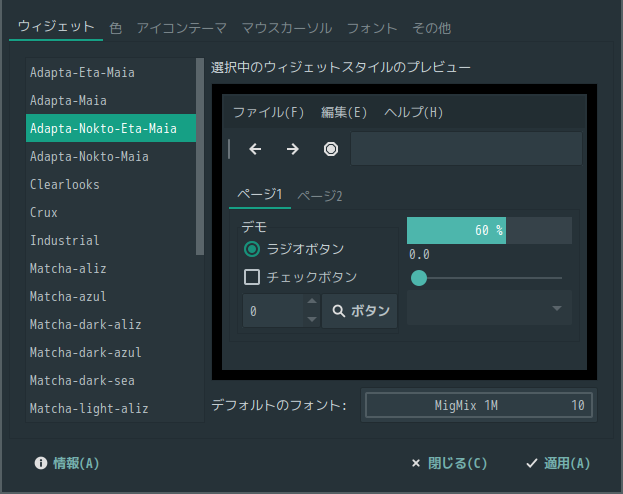This screenshot has width=623, height=494.
Task: Open the その他 tab
Action: (x=431, y=28)
